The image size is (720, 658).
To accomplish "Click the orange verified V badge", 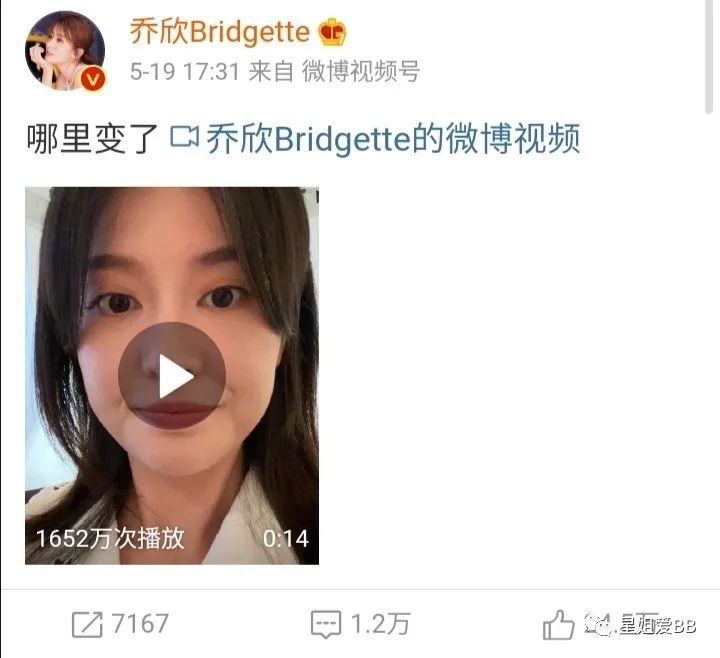I will click(93, 79).
